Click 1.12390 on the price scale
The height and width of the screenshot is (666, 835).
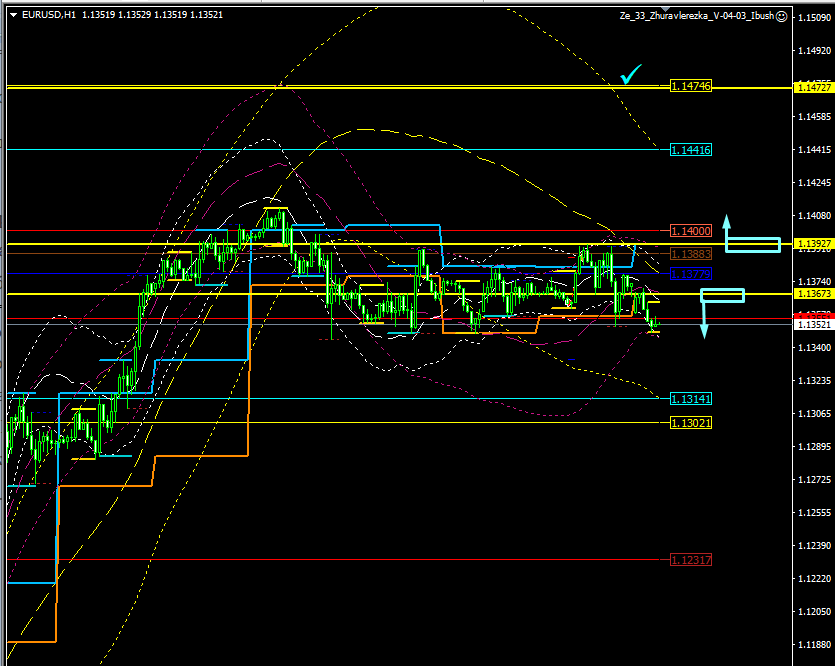pos(814,546)
